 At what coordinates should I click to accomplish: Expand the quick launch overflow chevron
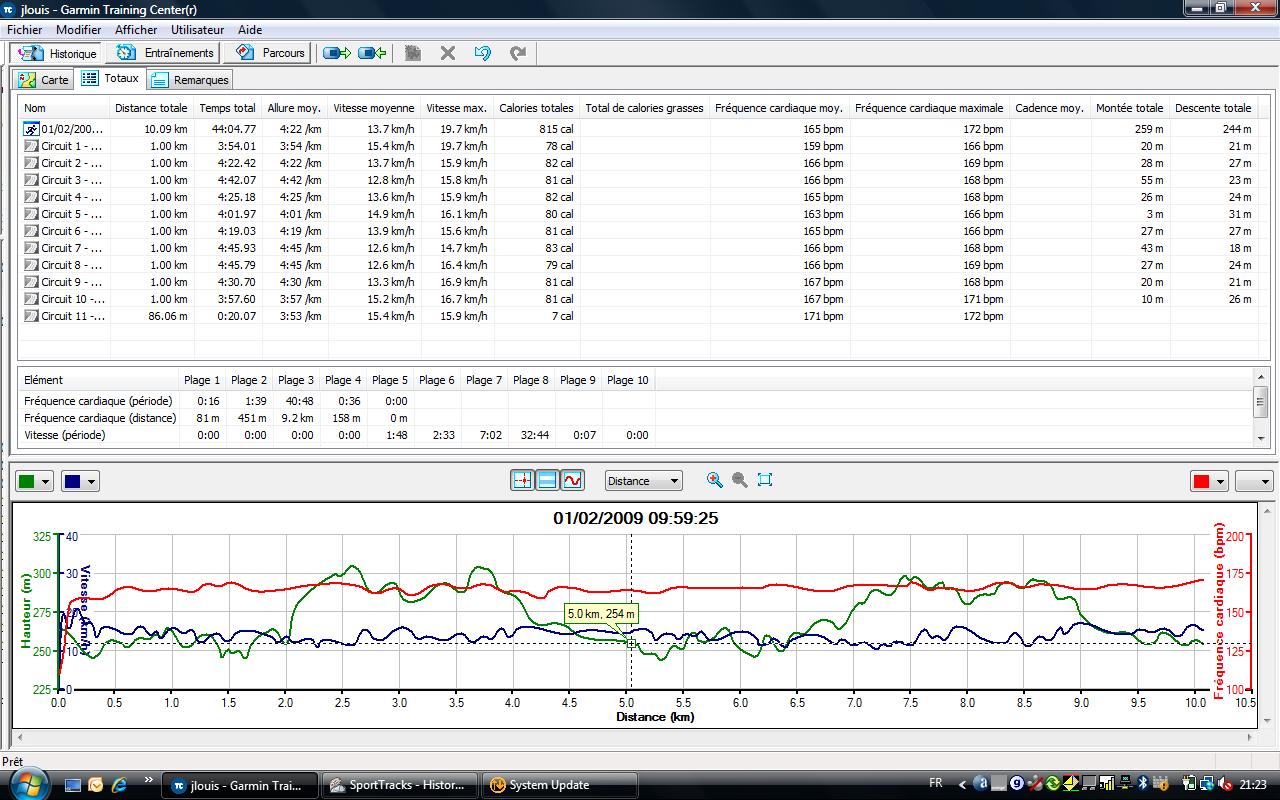click(x=150, y=779)
